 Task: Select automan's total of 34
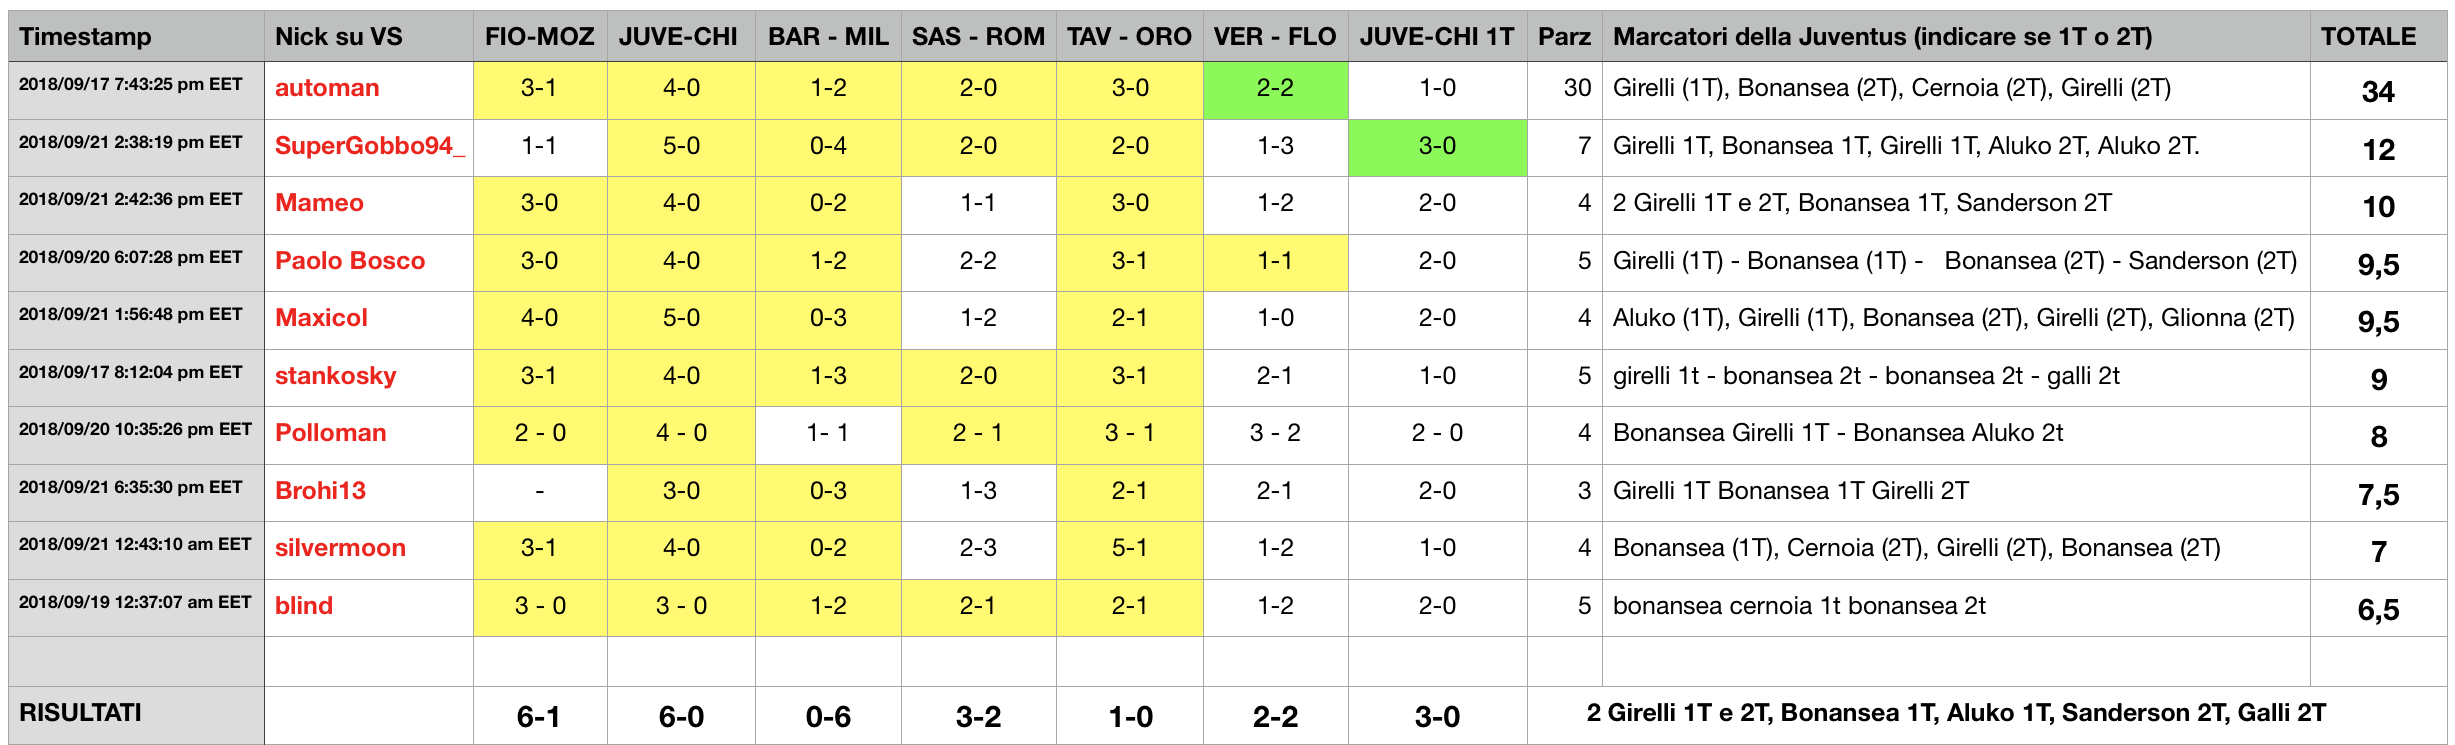2378,90
